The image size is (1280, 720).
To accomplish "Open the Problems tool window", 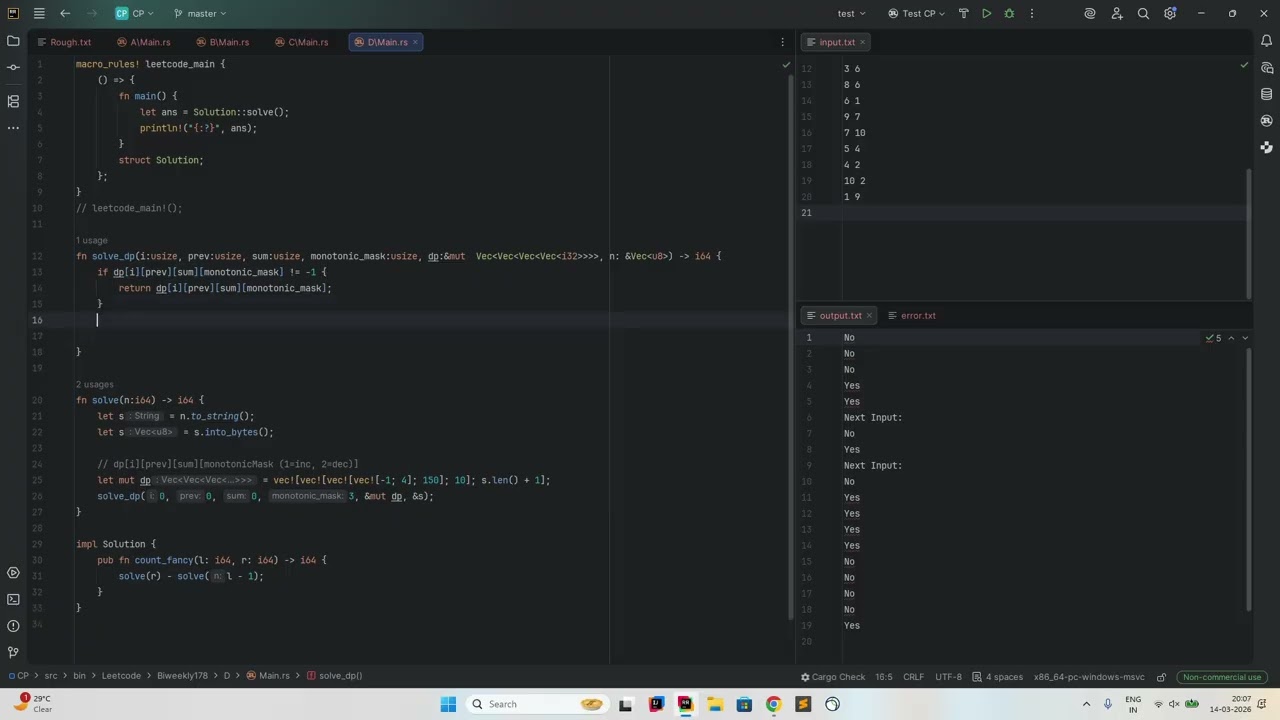I will coord(13,626).
